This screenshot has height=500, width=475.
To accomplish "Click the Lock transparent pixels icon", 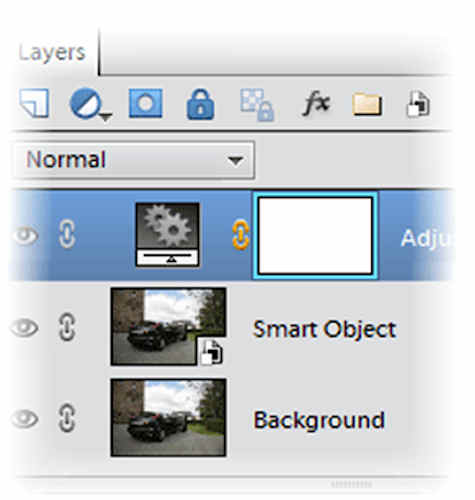I will (257, 104).
